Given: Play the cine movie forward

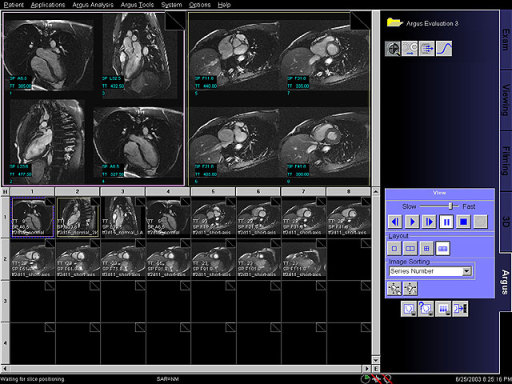Looking at the screenshot, I should (x=412, y=222).
